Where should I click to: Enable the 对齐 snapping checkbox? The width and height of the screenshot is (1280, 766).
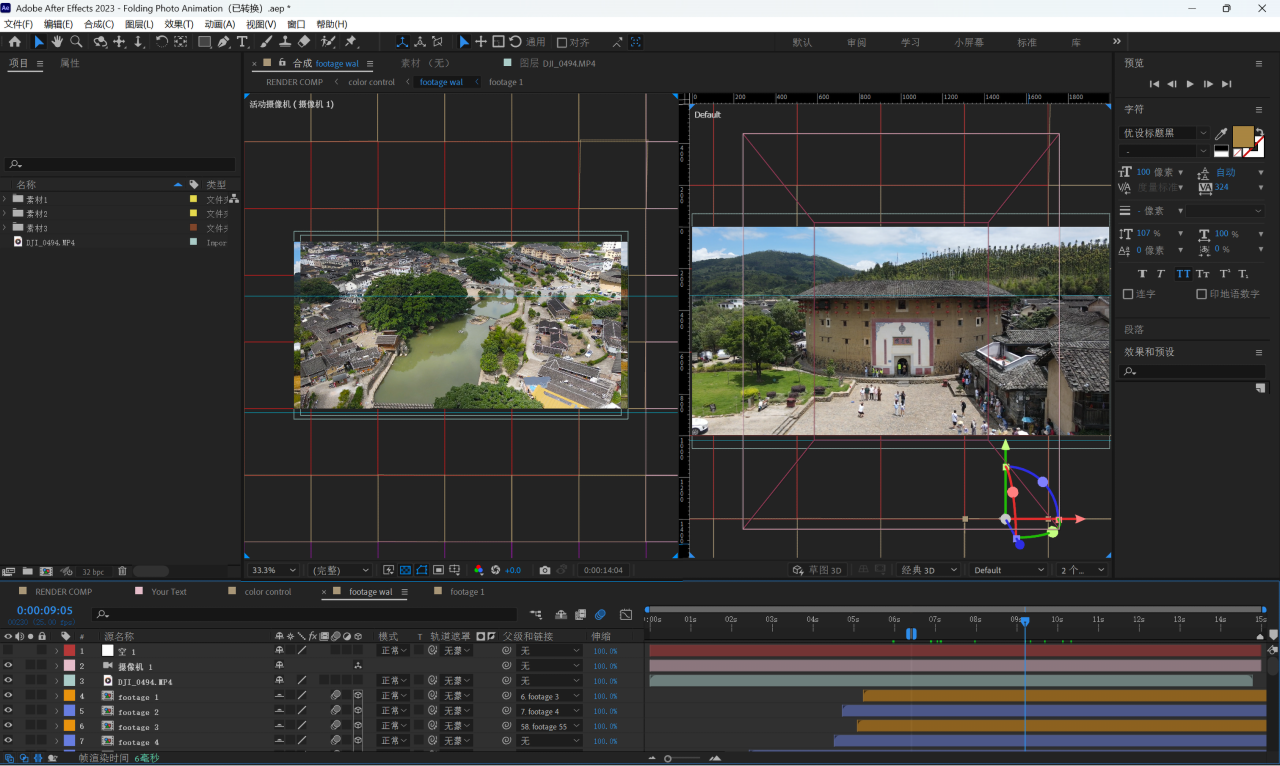(562, 42)
